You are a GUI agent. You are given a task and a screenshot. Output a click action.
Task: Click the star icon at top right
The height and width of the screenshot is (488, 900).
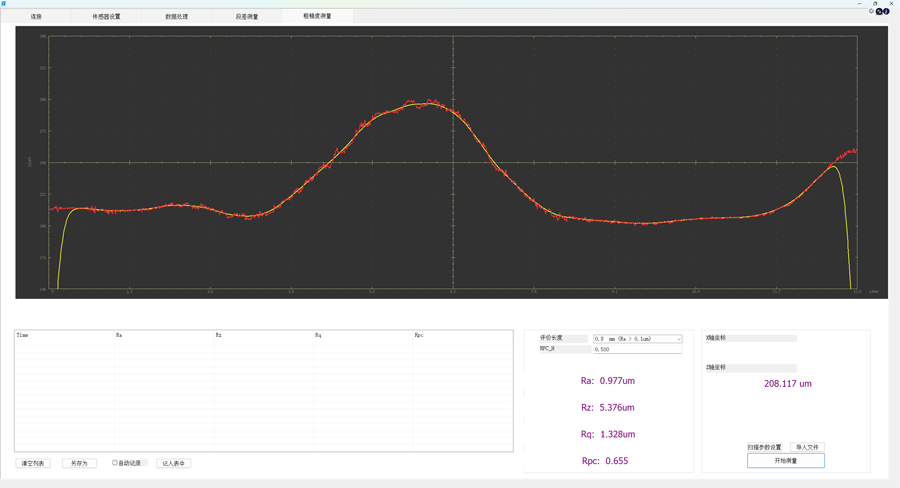pyautogui.click(x=871, y=12)
